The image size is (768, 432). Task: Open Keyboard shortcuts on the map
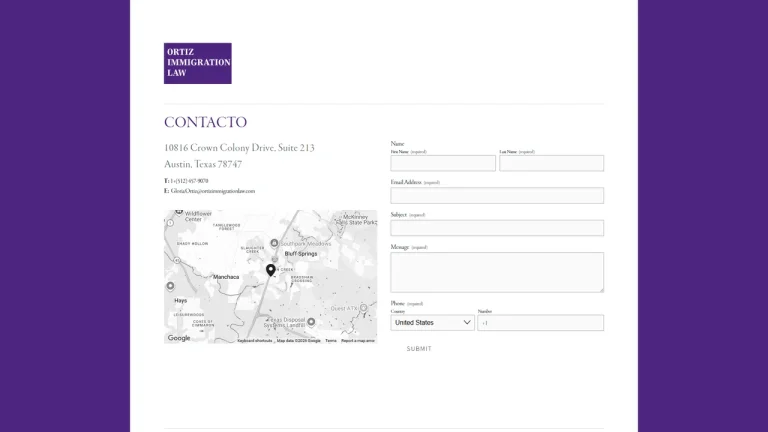click(x=255, y=340)
